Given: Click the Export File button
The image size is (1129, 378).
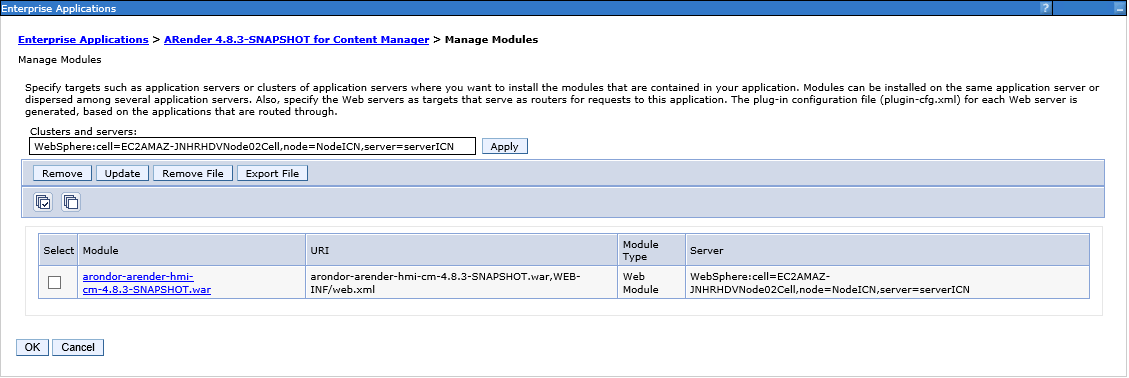Looking at the screenshot, I should tap(272, 174).
